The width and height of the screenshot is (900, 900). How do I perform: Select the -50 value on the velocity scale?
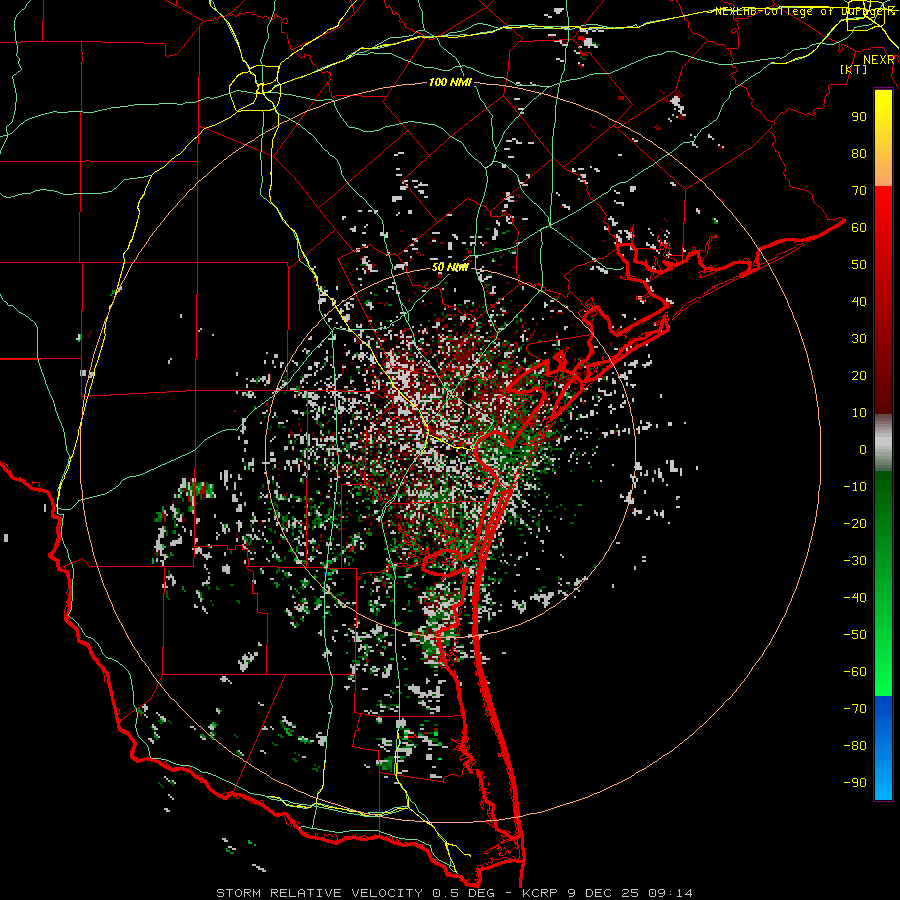coord(855,634)
